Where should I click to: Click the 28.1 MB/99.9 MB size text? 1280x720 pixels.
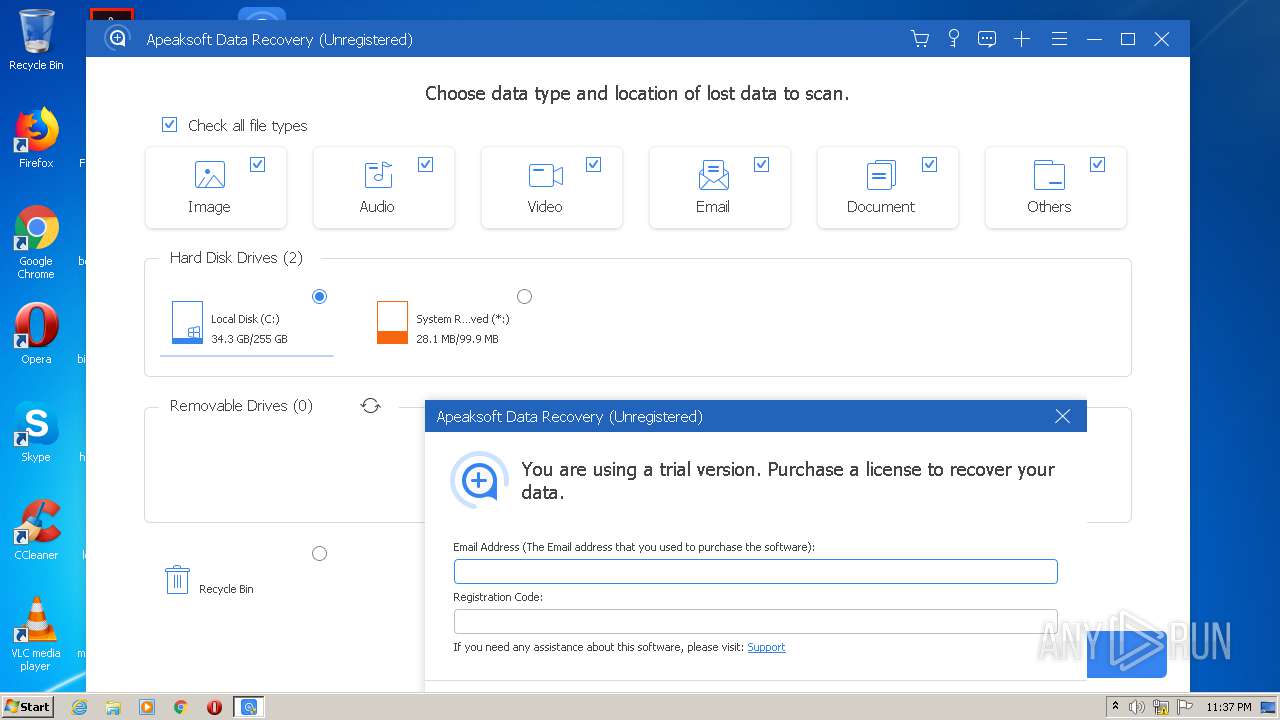point(457,339)
